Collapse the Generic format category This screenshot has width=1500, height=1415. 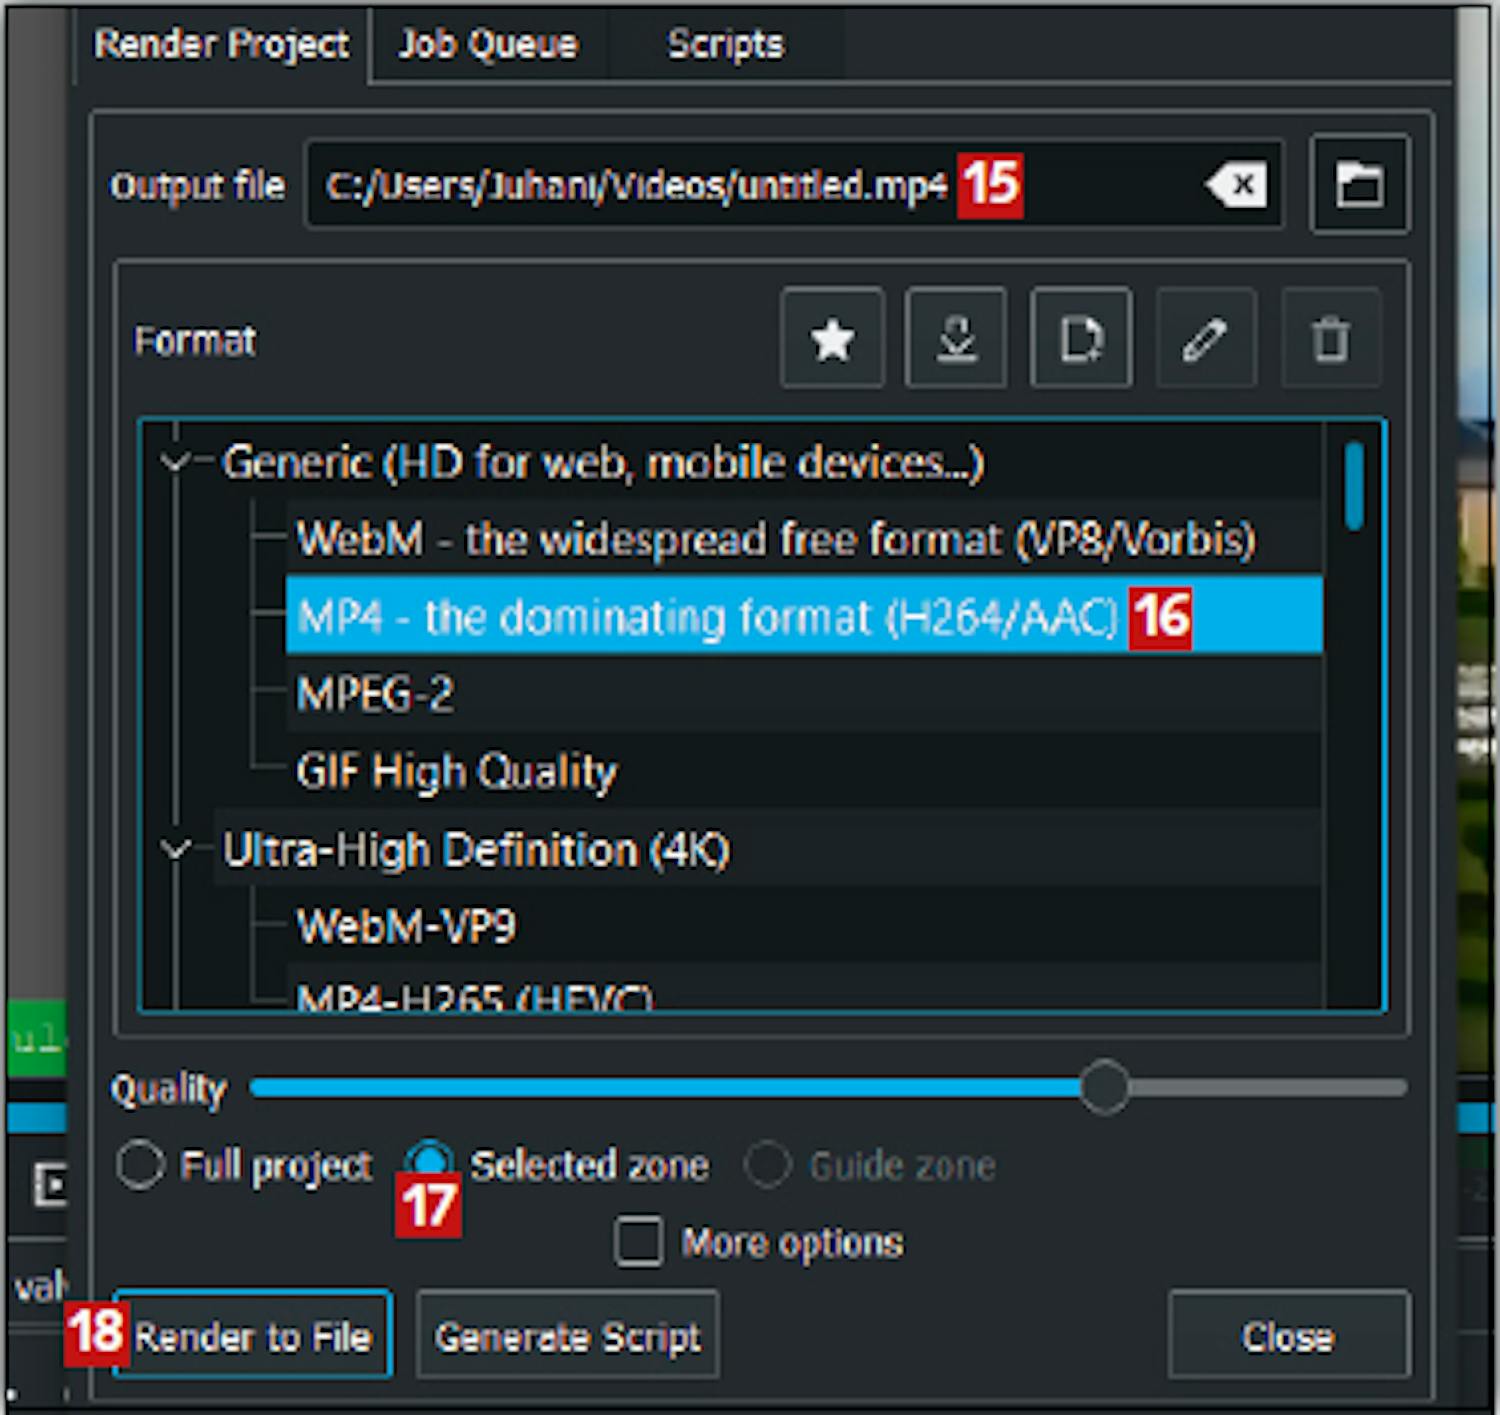click(176, 463)
